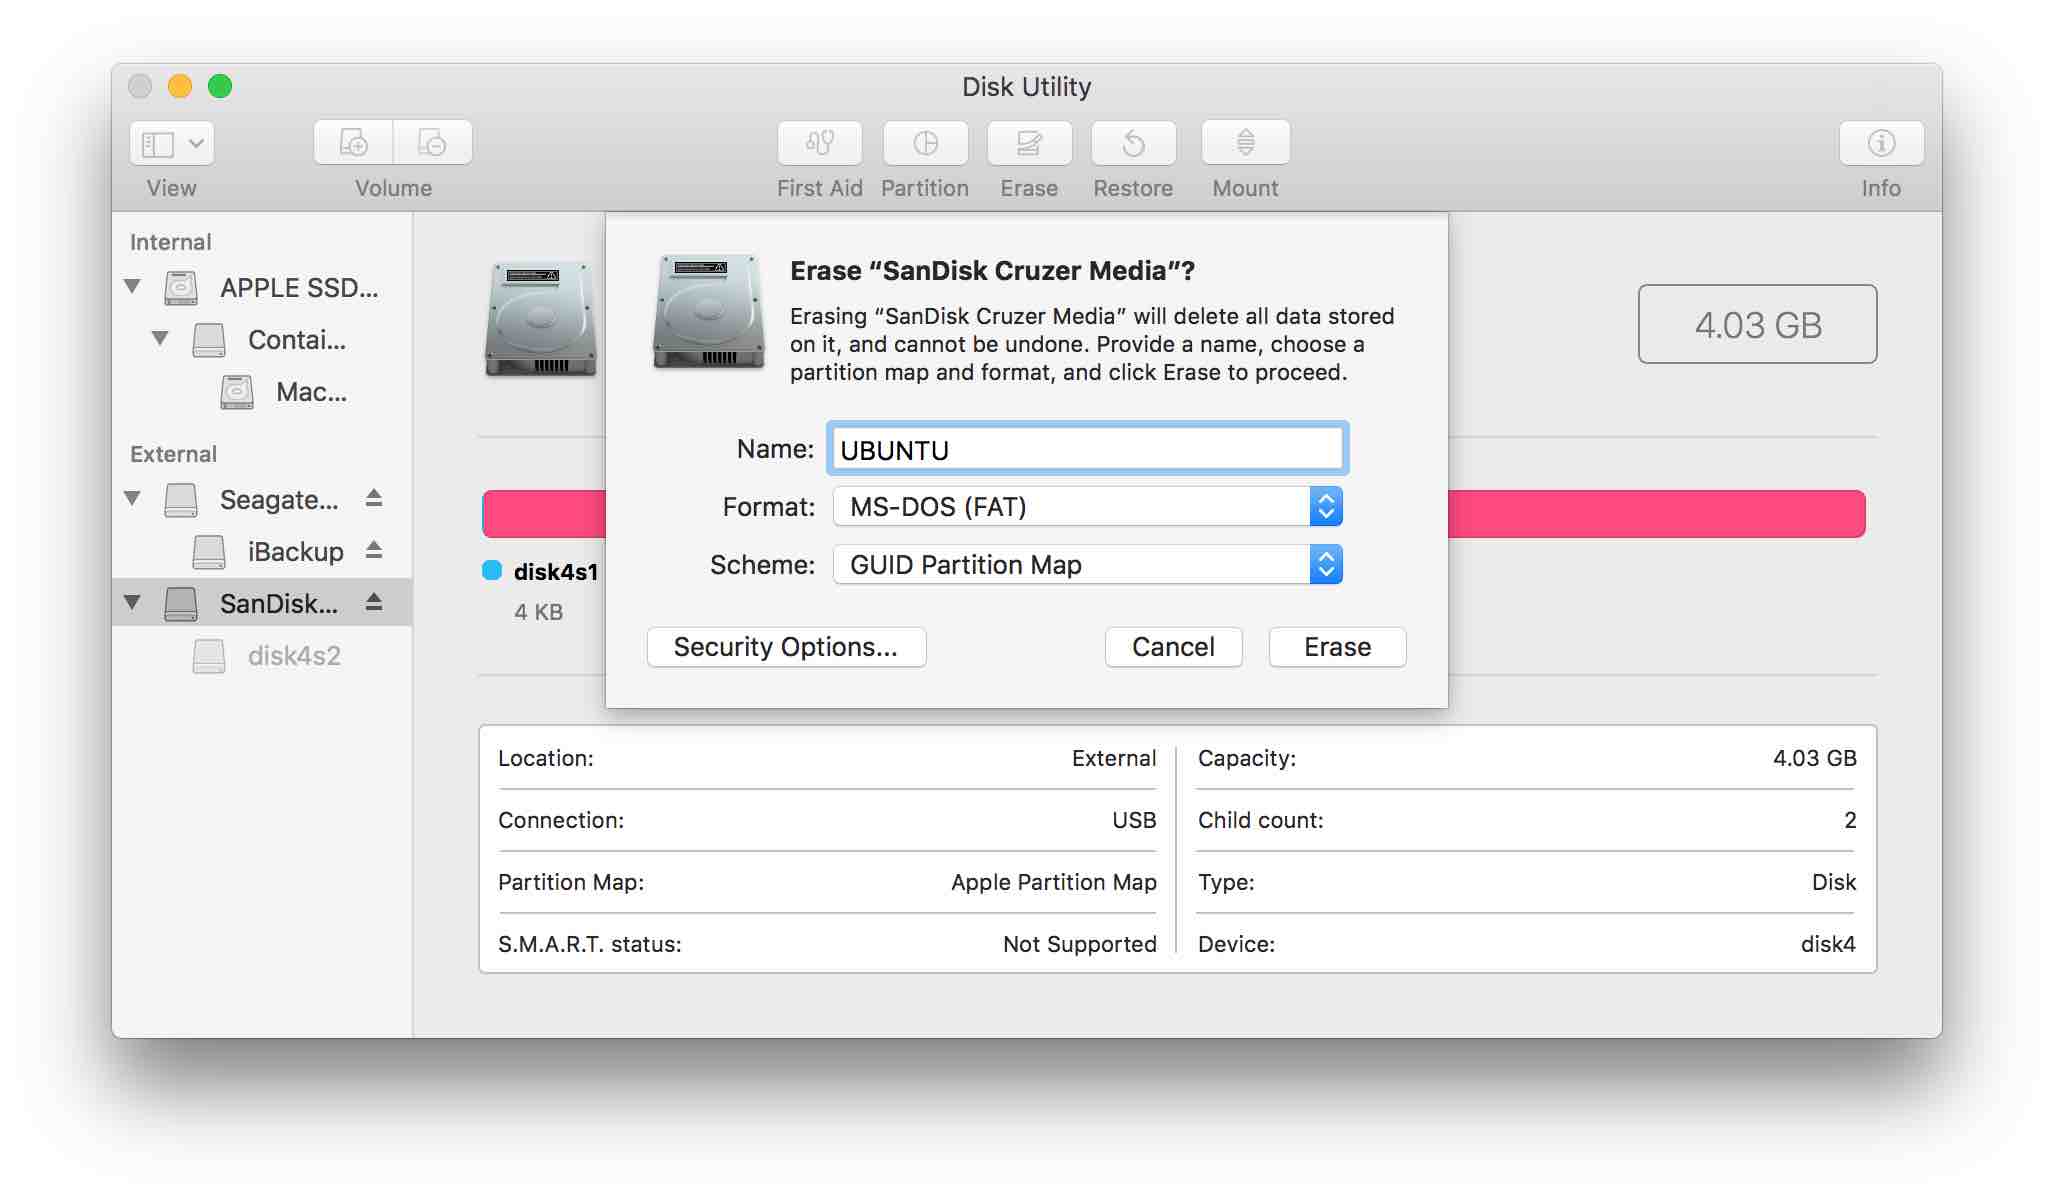The height and width of the screenshot is (1198, 2054).
Task: Click the Apple Partition Map value
Action: [x=1053, y=882]
